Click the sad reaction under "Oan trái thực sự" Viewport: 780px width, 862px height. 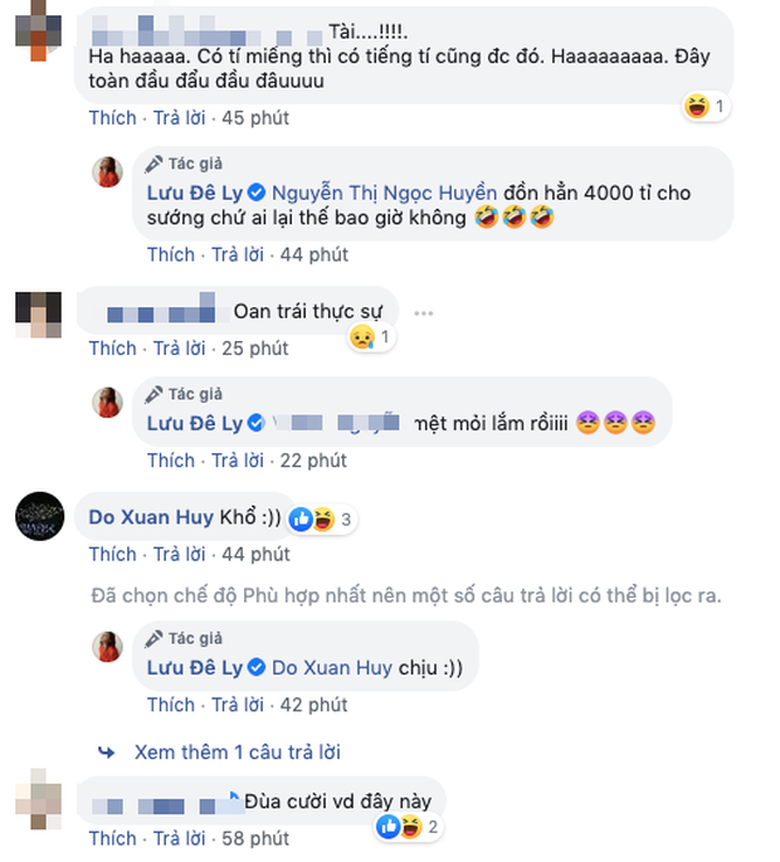point(362,336)
